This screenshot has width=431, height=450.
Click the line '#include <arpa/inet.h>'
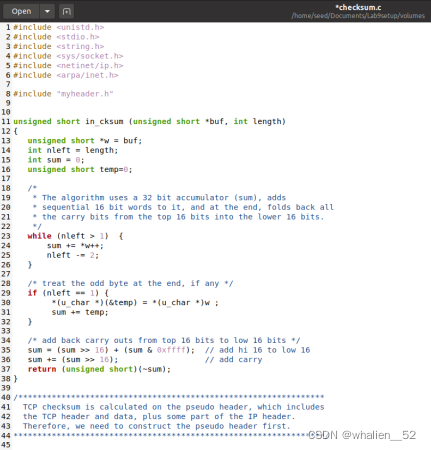coord(66,75)
